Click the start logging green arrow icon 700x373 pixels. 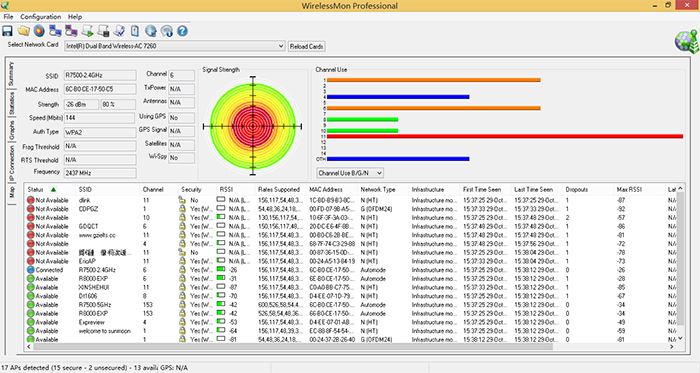point(88,31)
